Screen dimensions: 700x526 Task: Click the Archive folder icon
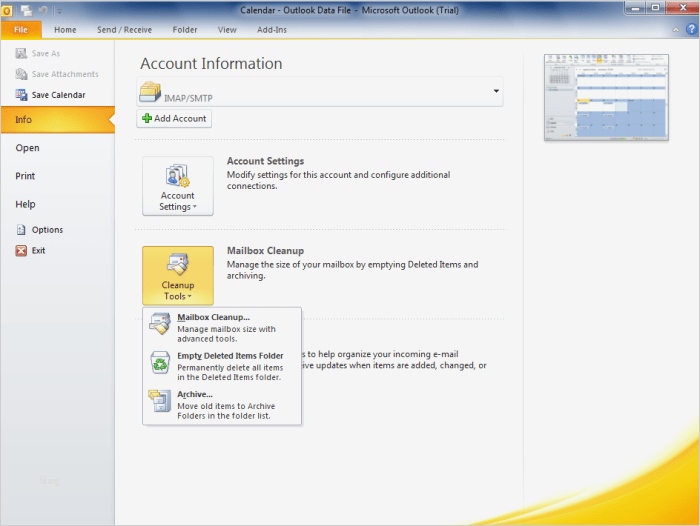160,401
